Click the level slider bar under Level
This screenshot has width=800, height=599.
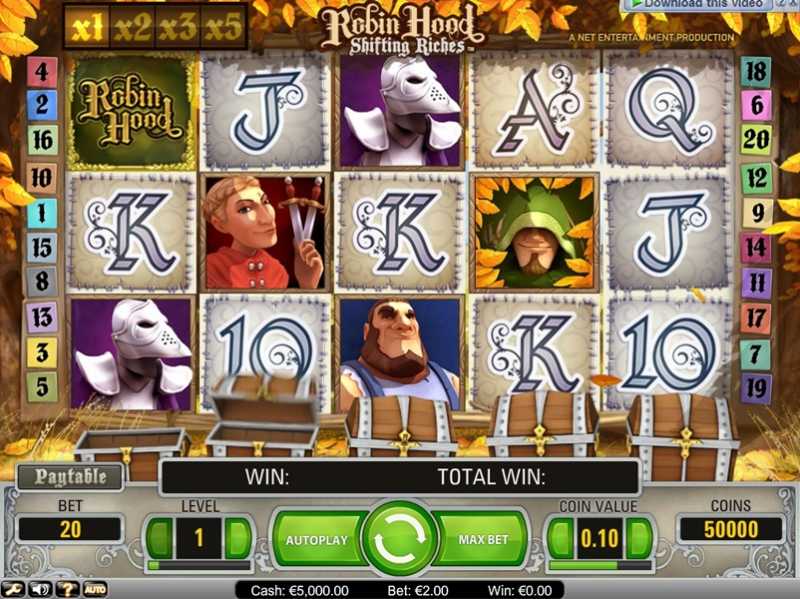click(x=199, y=565)
